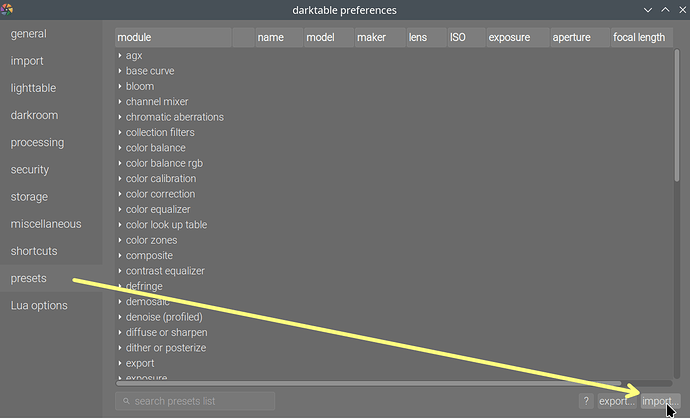Viewport: 690px width, 419px height.
Task: Open the shortcuts preferences tab
Action: pos(51,251)
